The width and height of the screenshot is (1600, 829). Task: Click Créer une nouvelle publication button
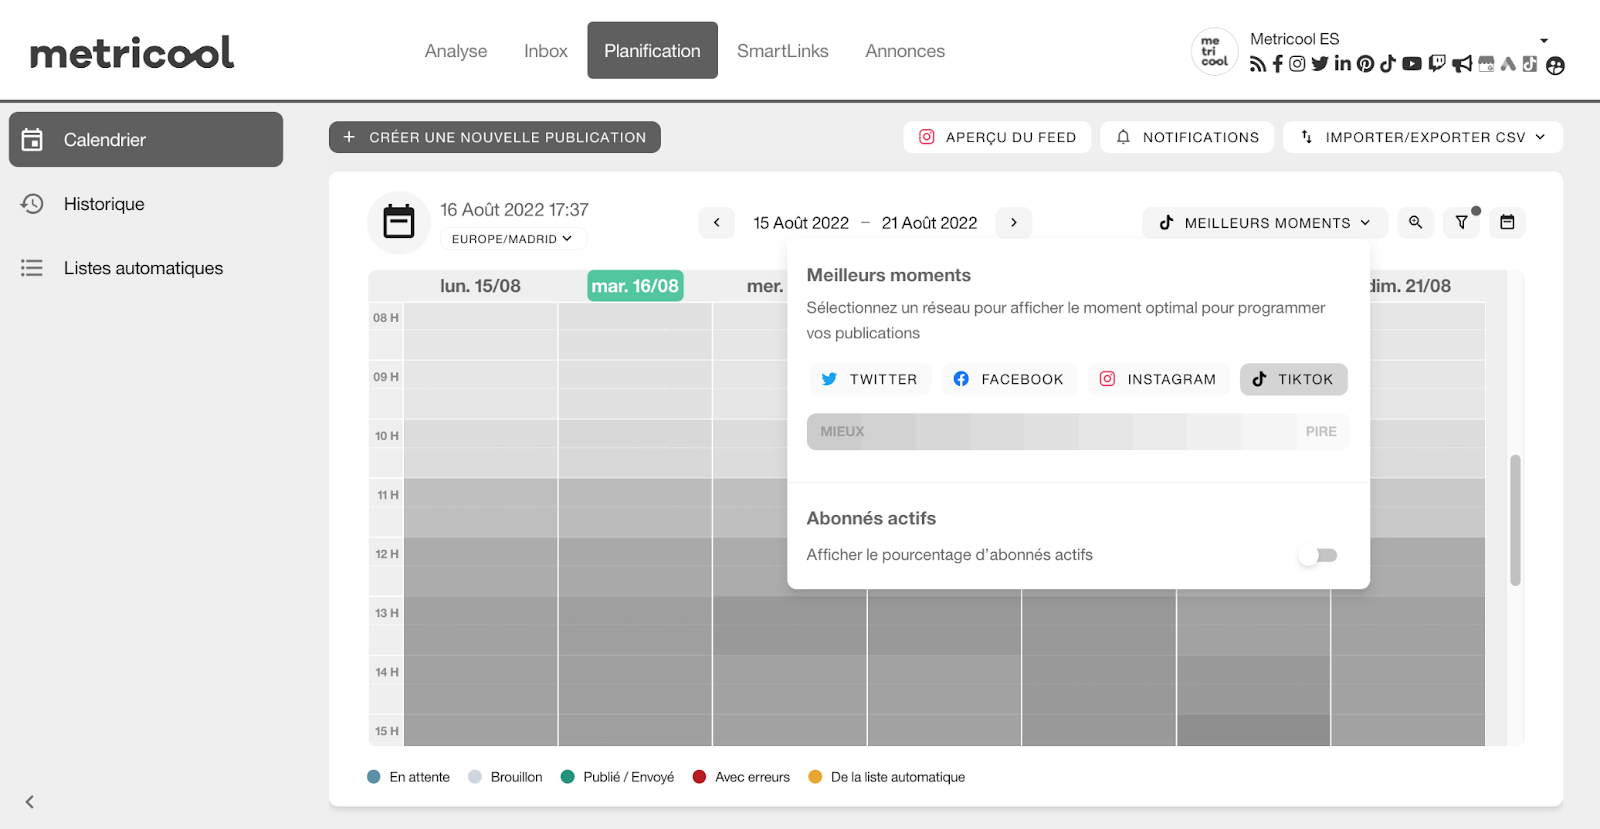click(x=495, y=137)
